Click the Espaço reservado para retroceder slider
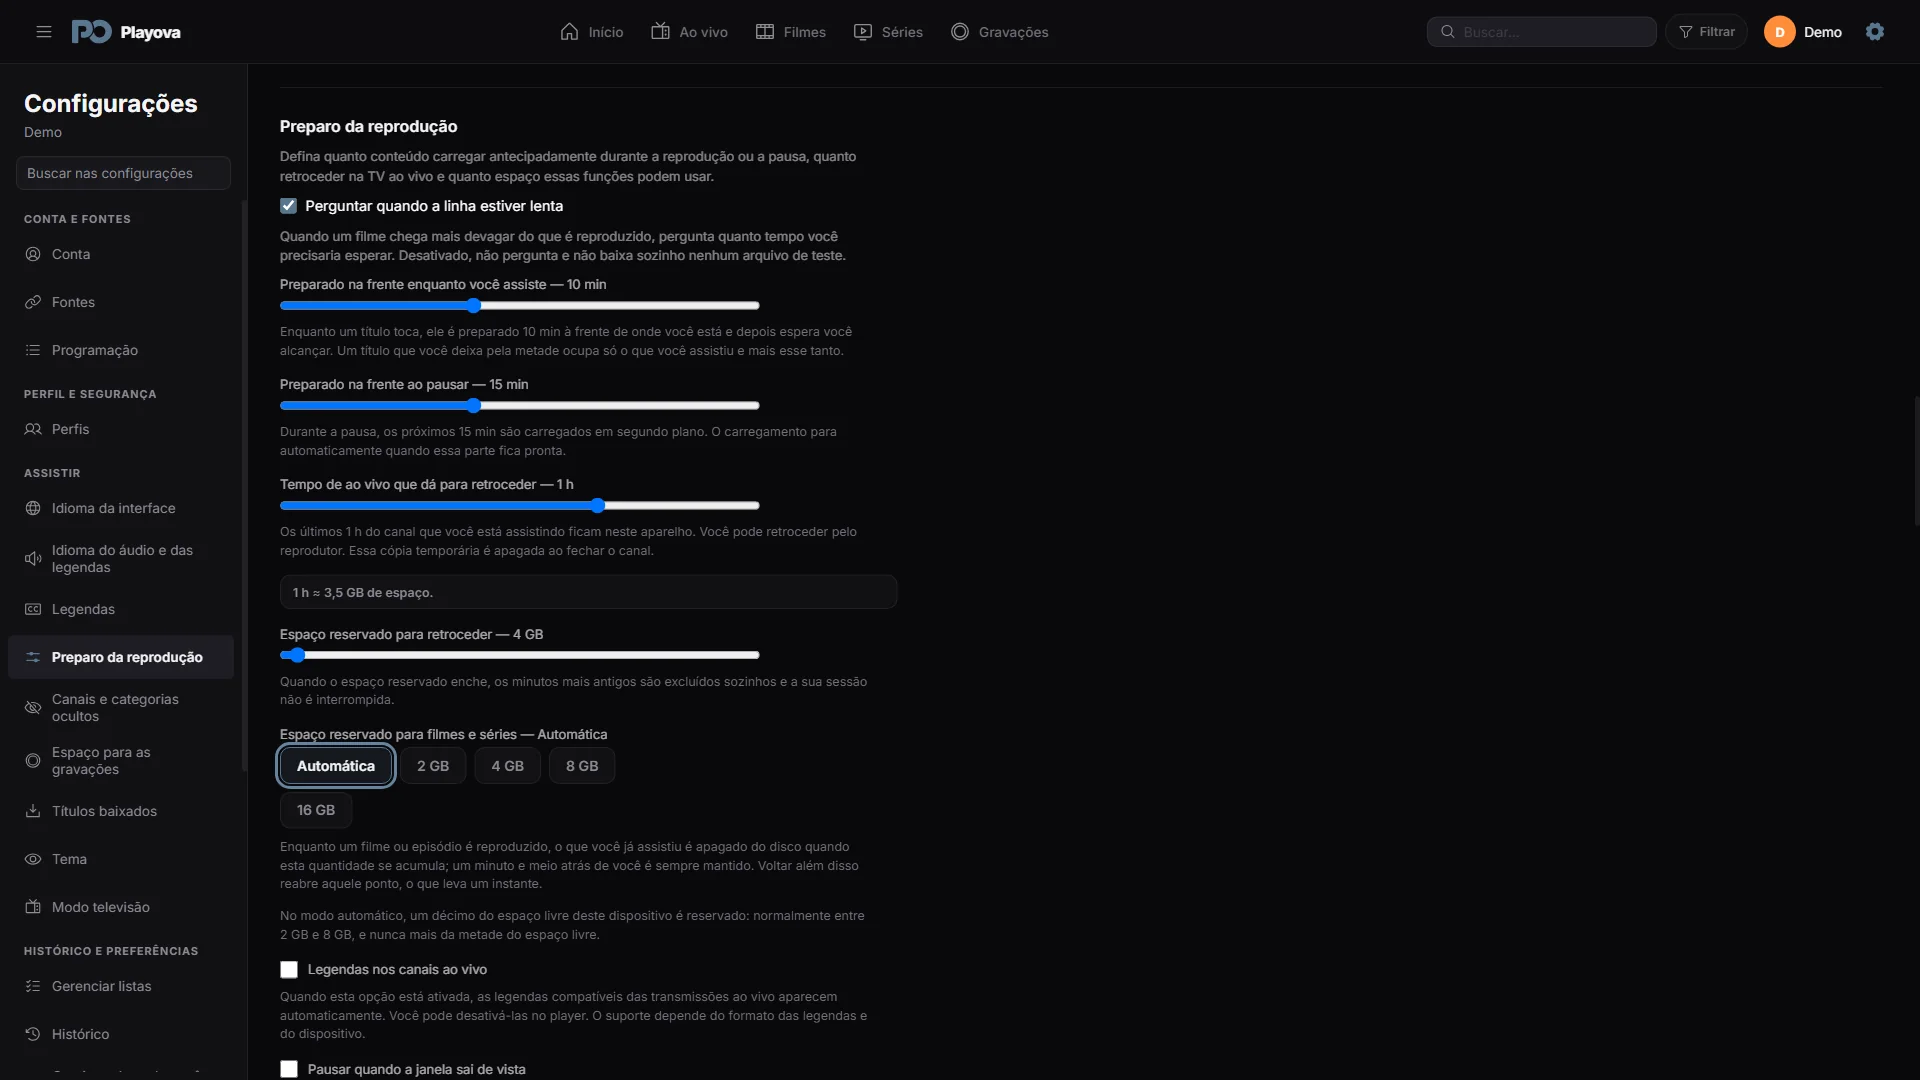1920x1080 pixels. point(520,656)
